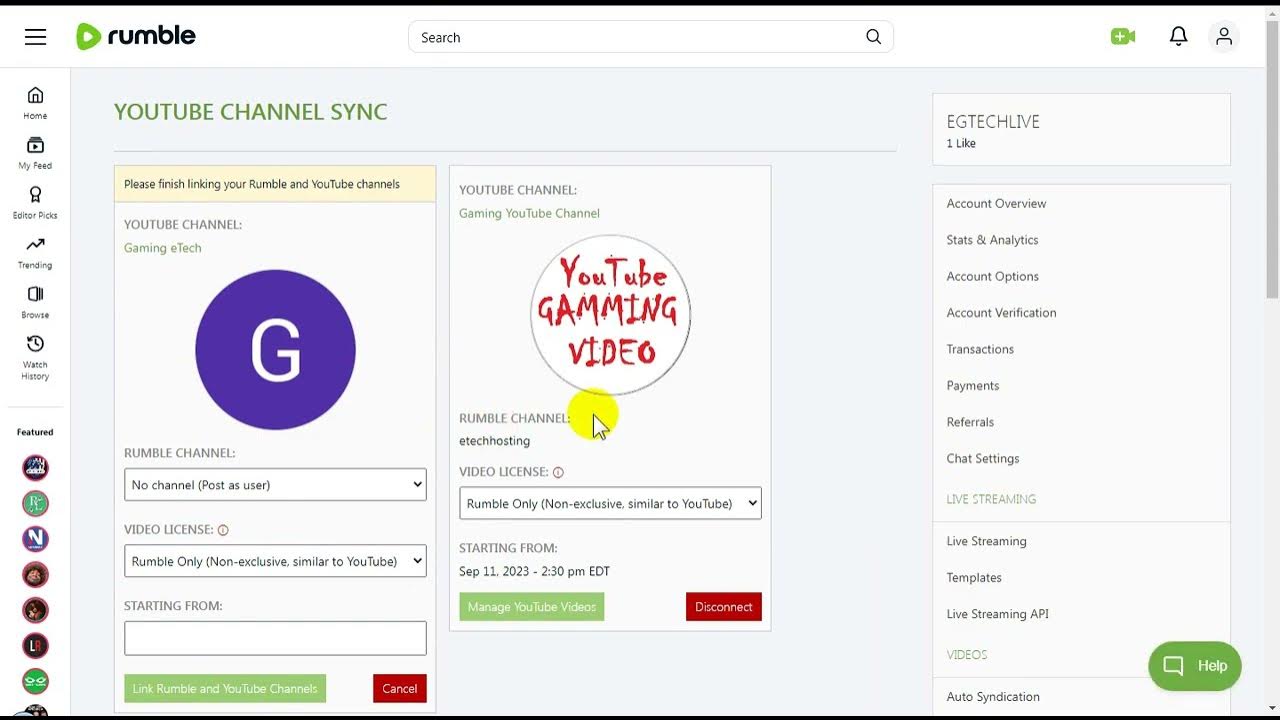The image size is (1280, 720).
Task: Click the green RC featured channel avatar
Action: tap(35, 503)
